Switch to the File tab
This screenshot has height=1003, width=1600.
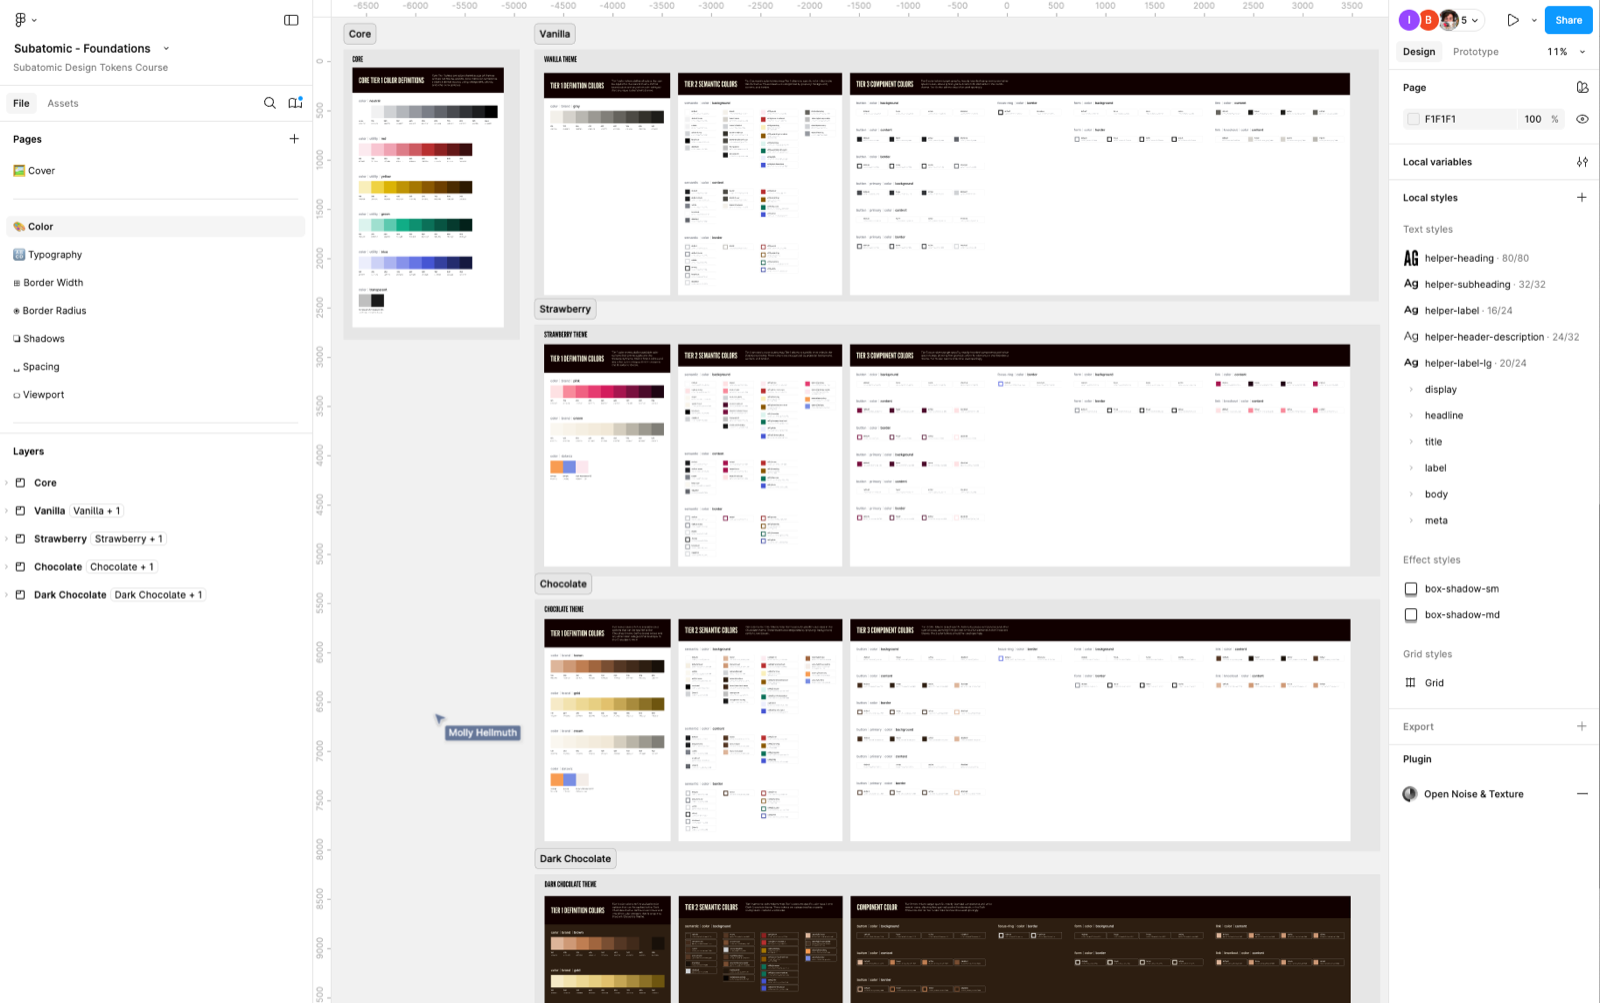pos(21,103)
